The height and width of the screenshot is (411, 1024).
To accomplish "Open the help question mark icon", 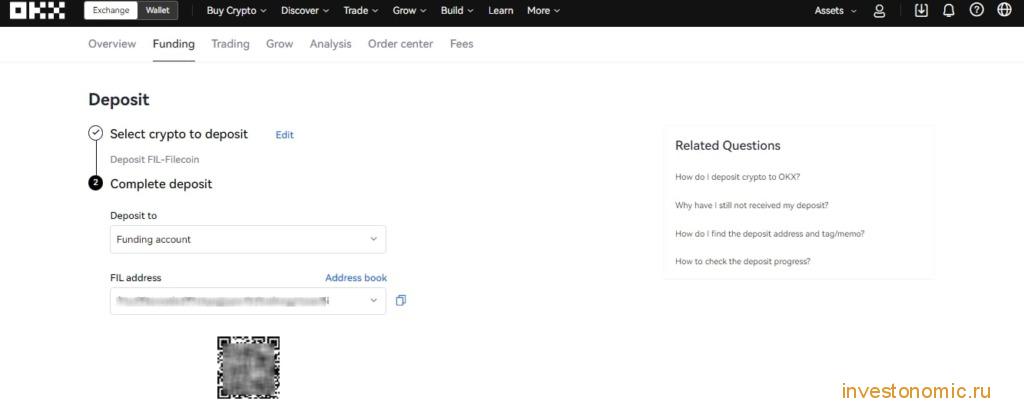I will (976, 10).
